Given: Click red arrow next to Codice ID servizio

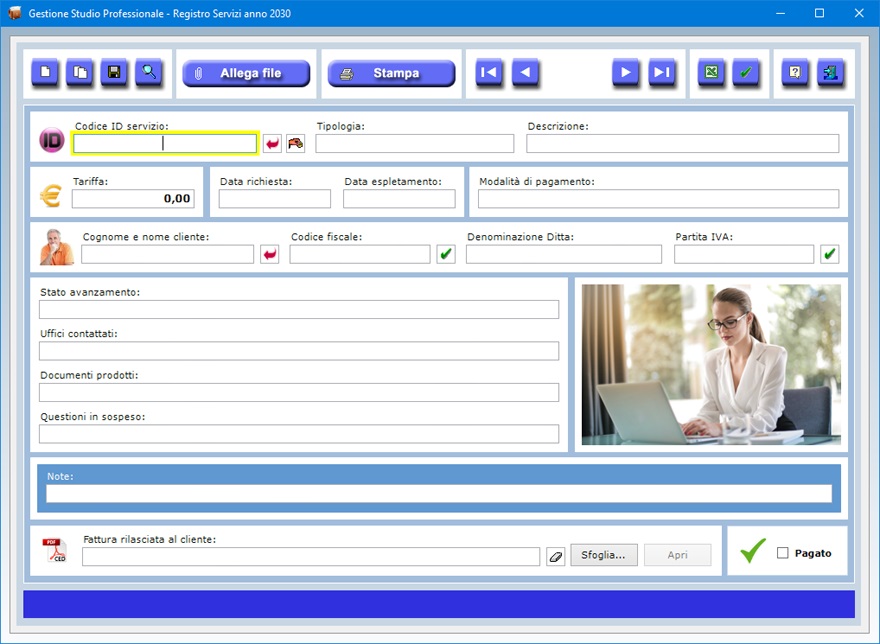Looking at the screenshot, I should pos(272,144).
